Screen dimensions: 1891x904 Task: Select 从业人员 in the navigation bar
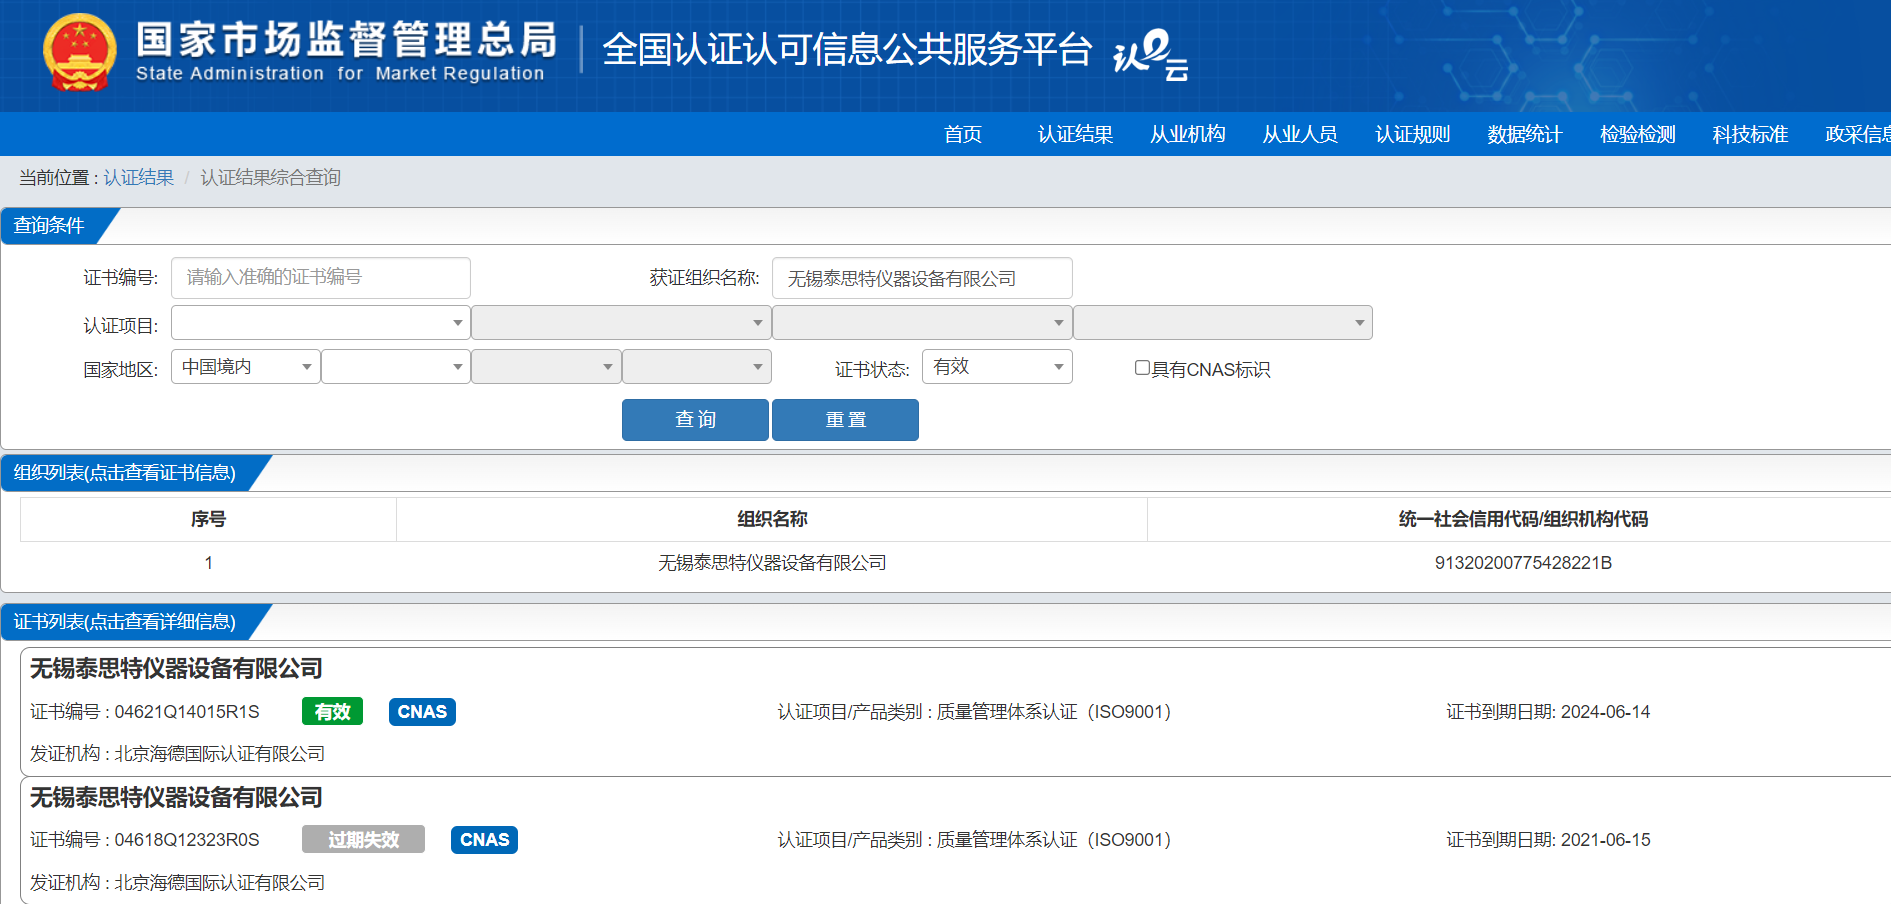click(1300, 134)
